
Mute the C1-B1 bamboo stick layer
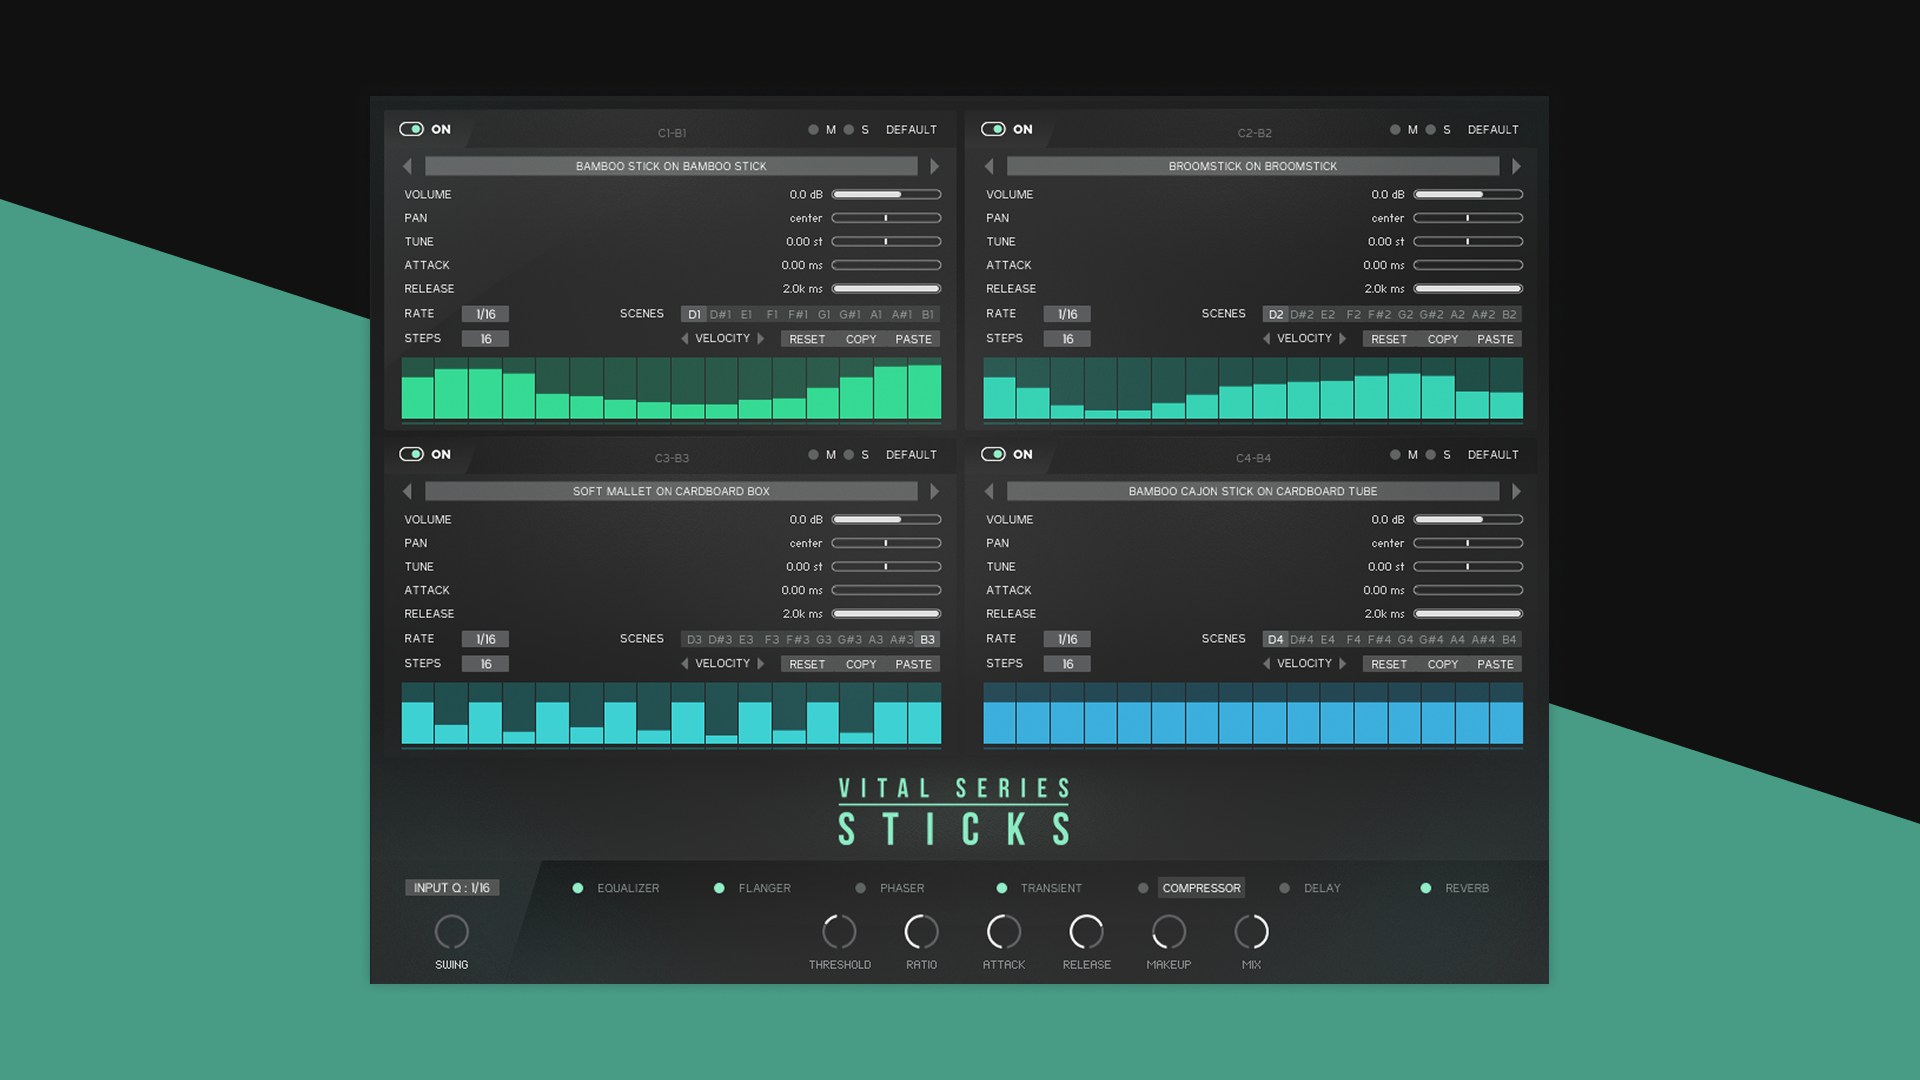click(x=814, y=130)
